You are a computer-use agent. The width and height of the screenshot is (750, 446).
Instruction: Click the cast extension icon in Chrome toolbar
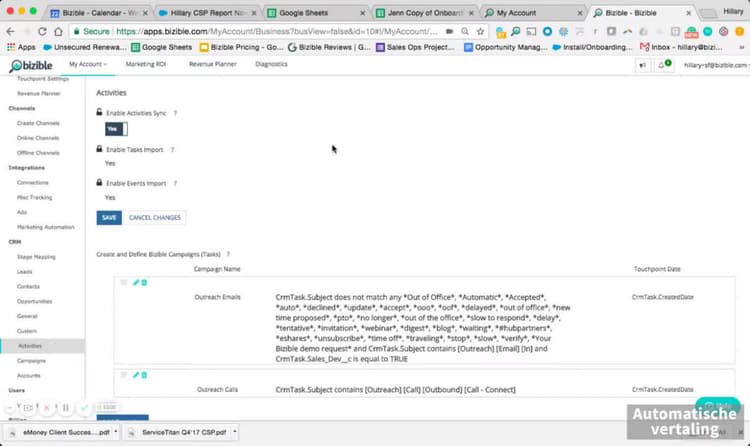click(531, 32)
